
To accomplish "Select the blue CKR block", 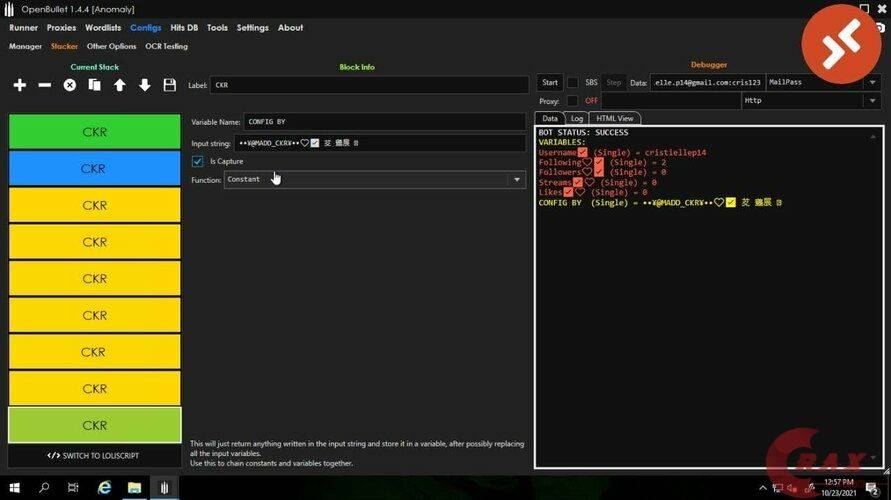I will 94,169.
